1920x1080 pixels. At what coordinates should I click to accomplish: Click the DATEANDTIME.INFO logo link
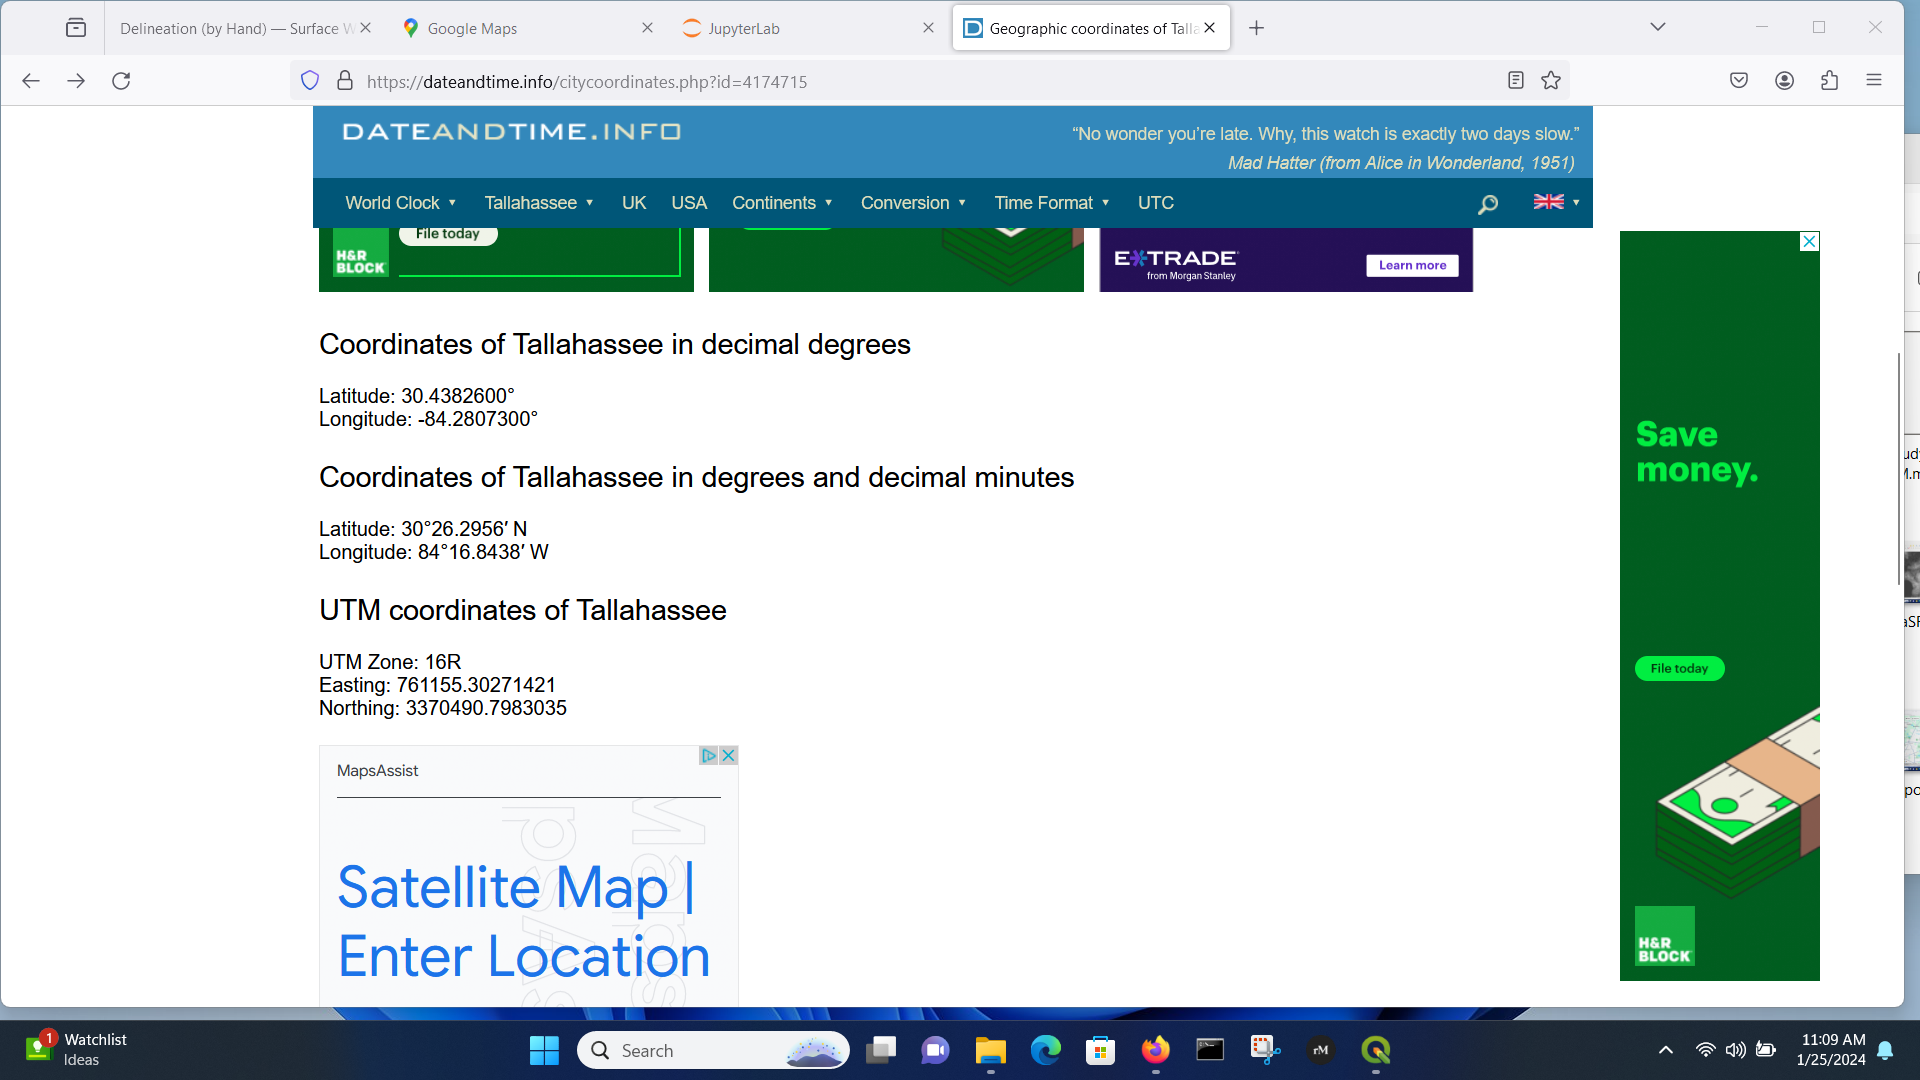click(x=511, y=132)
